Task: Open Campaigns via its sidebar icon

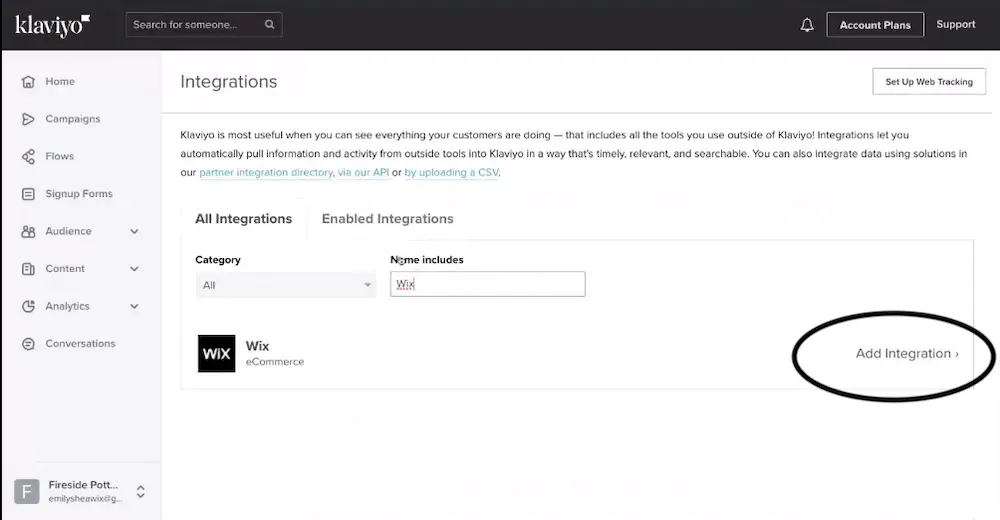Action: coord(28,119)
